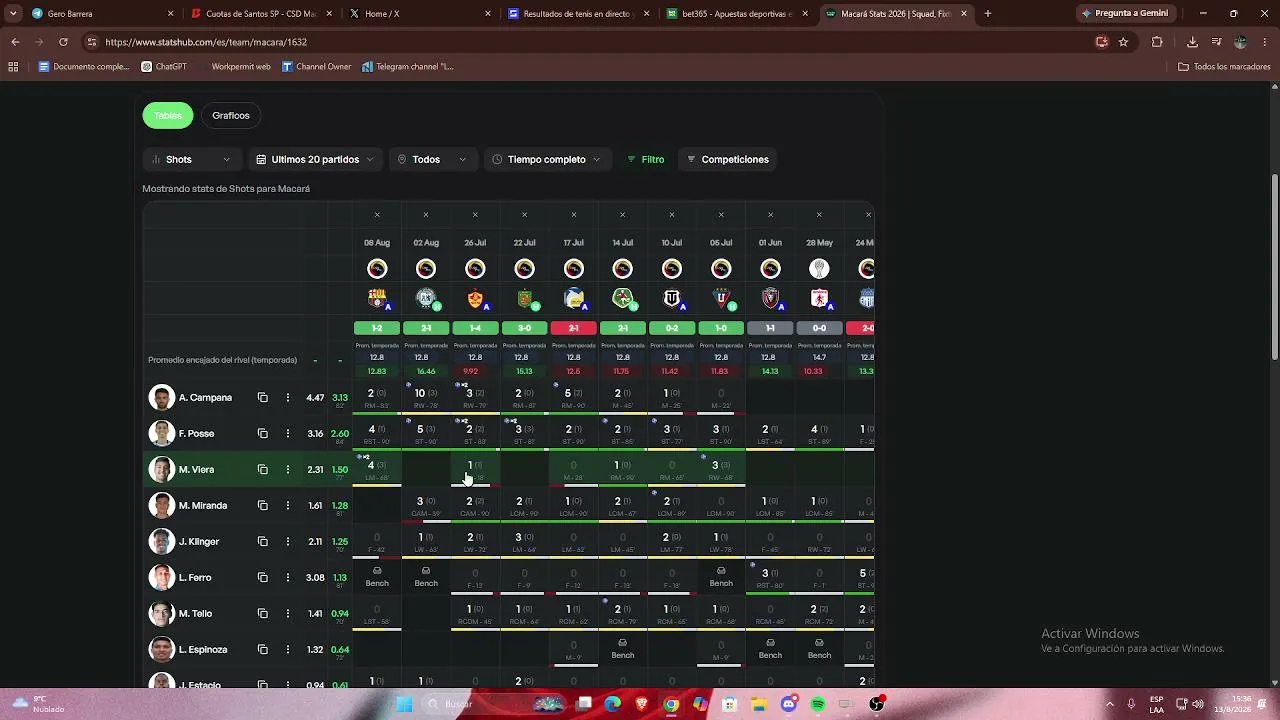Open a new browser tab
1280x720 pixels.
click(988, 14)
